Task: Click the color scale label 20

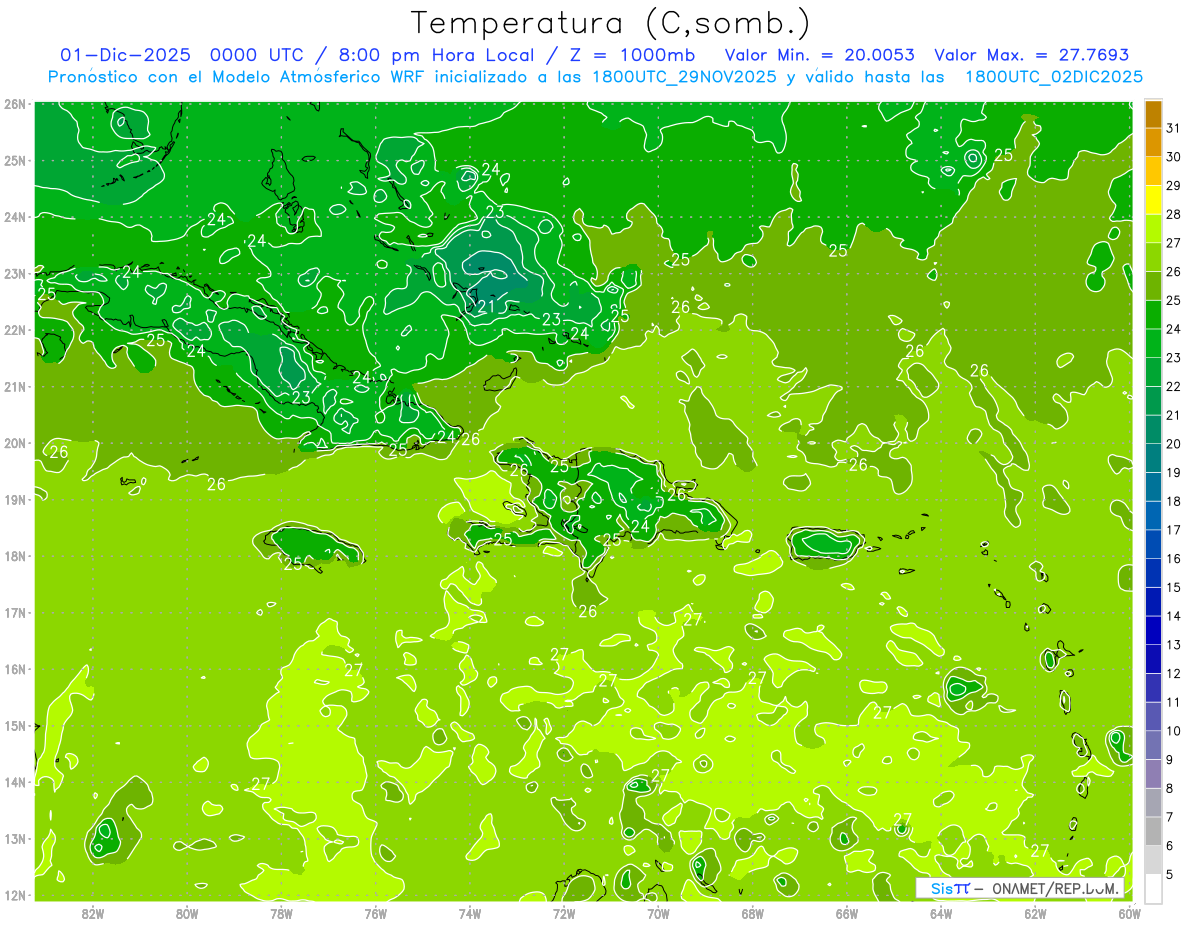Action: (x=1173, y=444)
